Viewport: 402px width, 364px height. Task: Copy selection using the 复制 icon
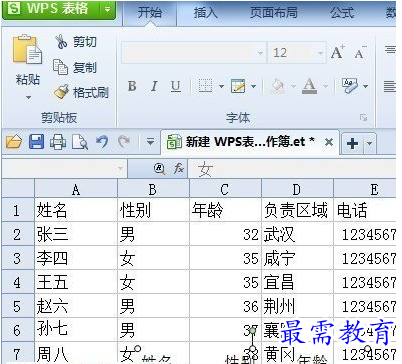tap(60, 67)
